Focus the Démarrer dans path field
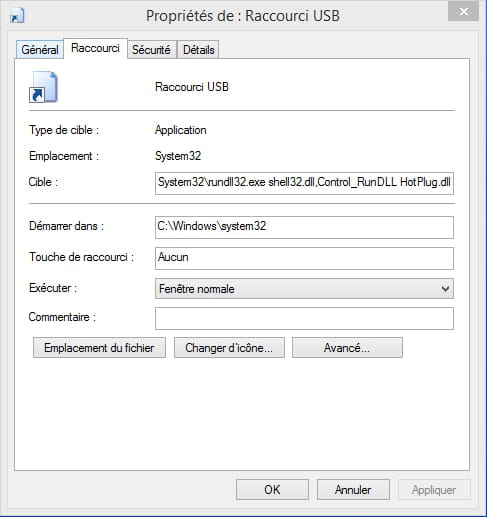This screenshot has height=517, width=487. click(304, 227)
